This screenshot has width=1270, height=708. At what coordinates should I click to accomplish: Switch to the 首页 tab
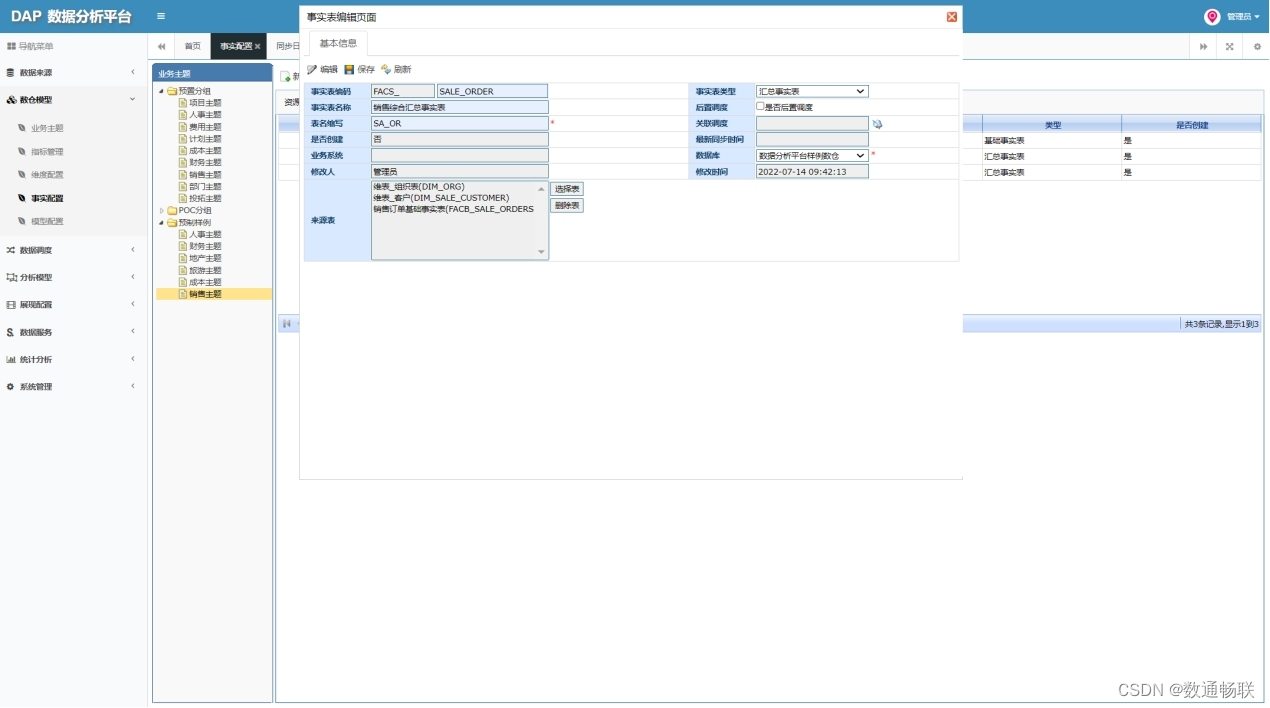point(192,46)
